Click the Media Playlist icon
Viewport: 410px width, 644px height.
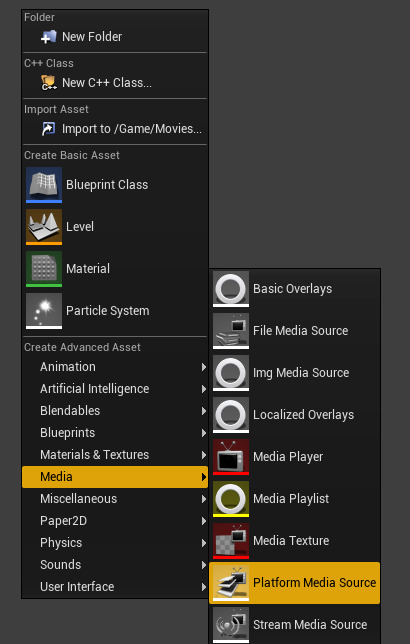pyautogui.click(x=230, y=499)
